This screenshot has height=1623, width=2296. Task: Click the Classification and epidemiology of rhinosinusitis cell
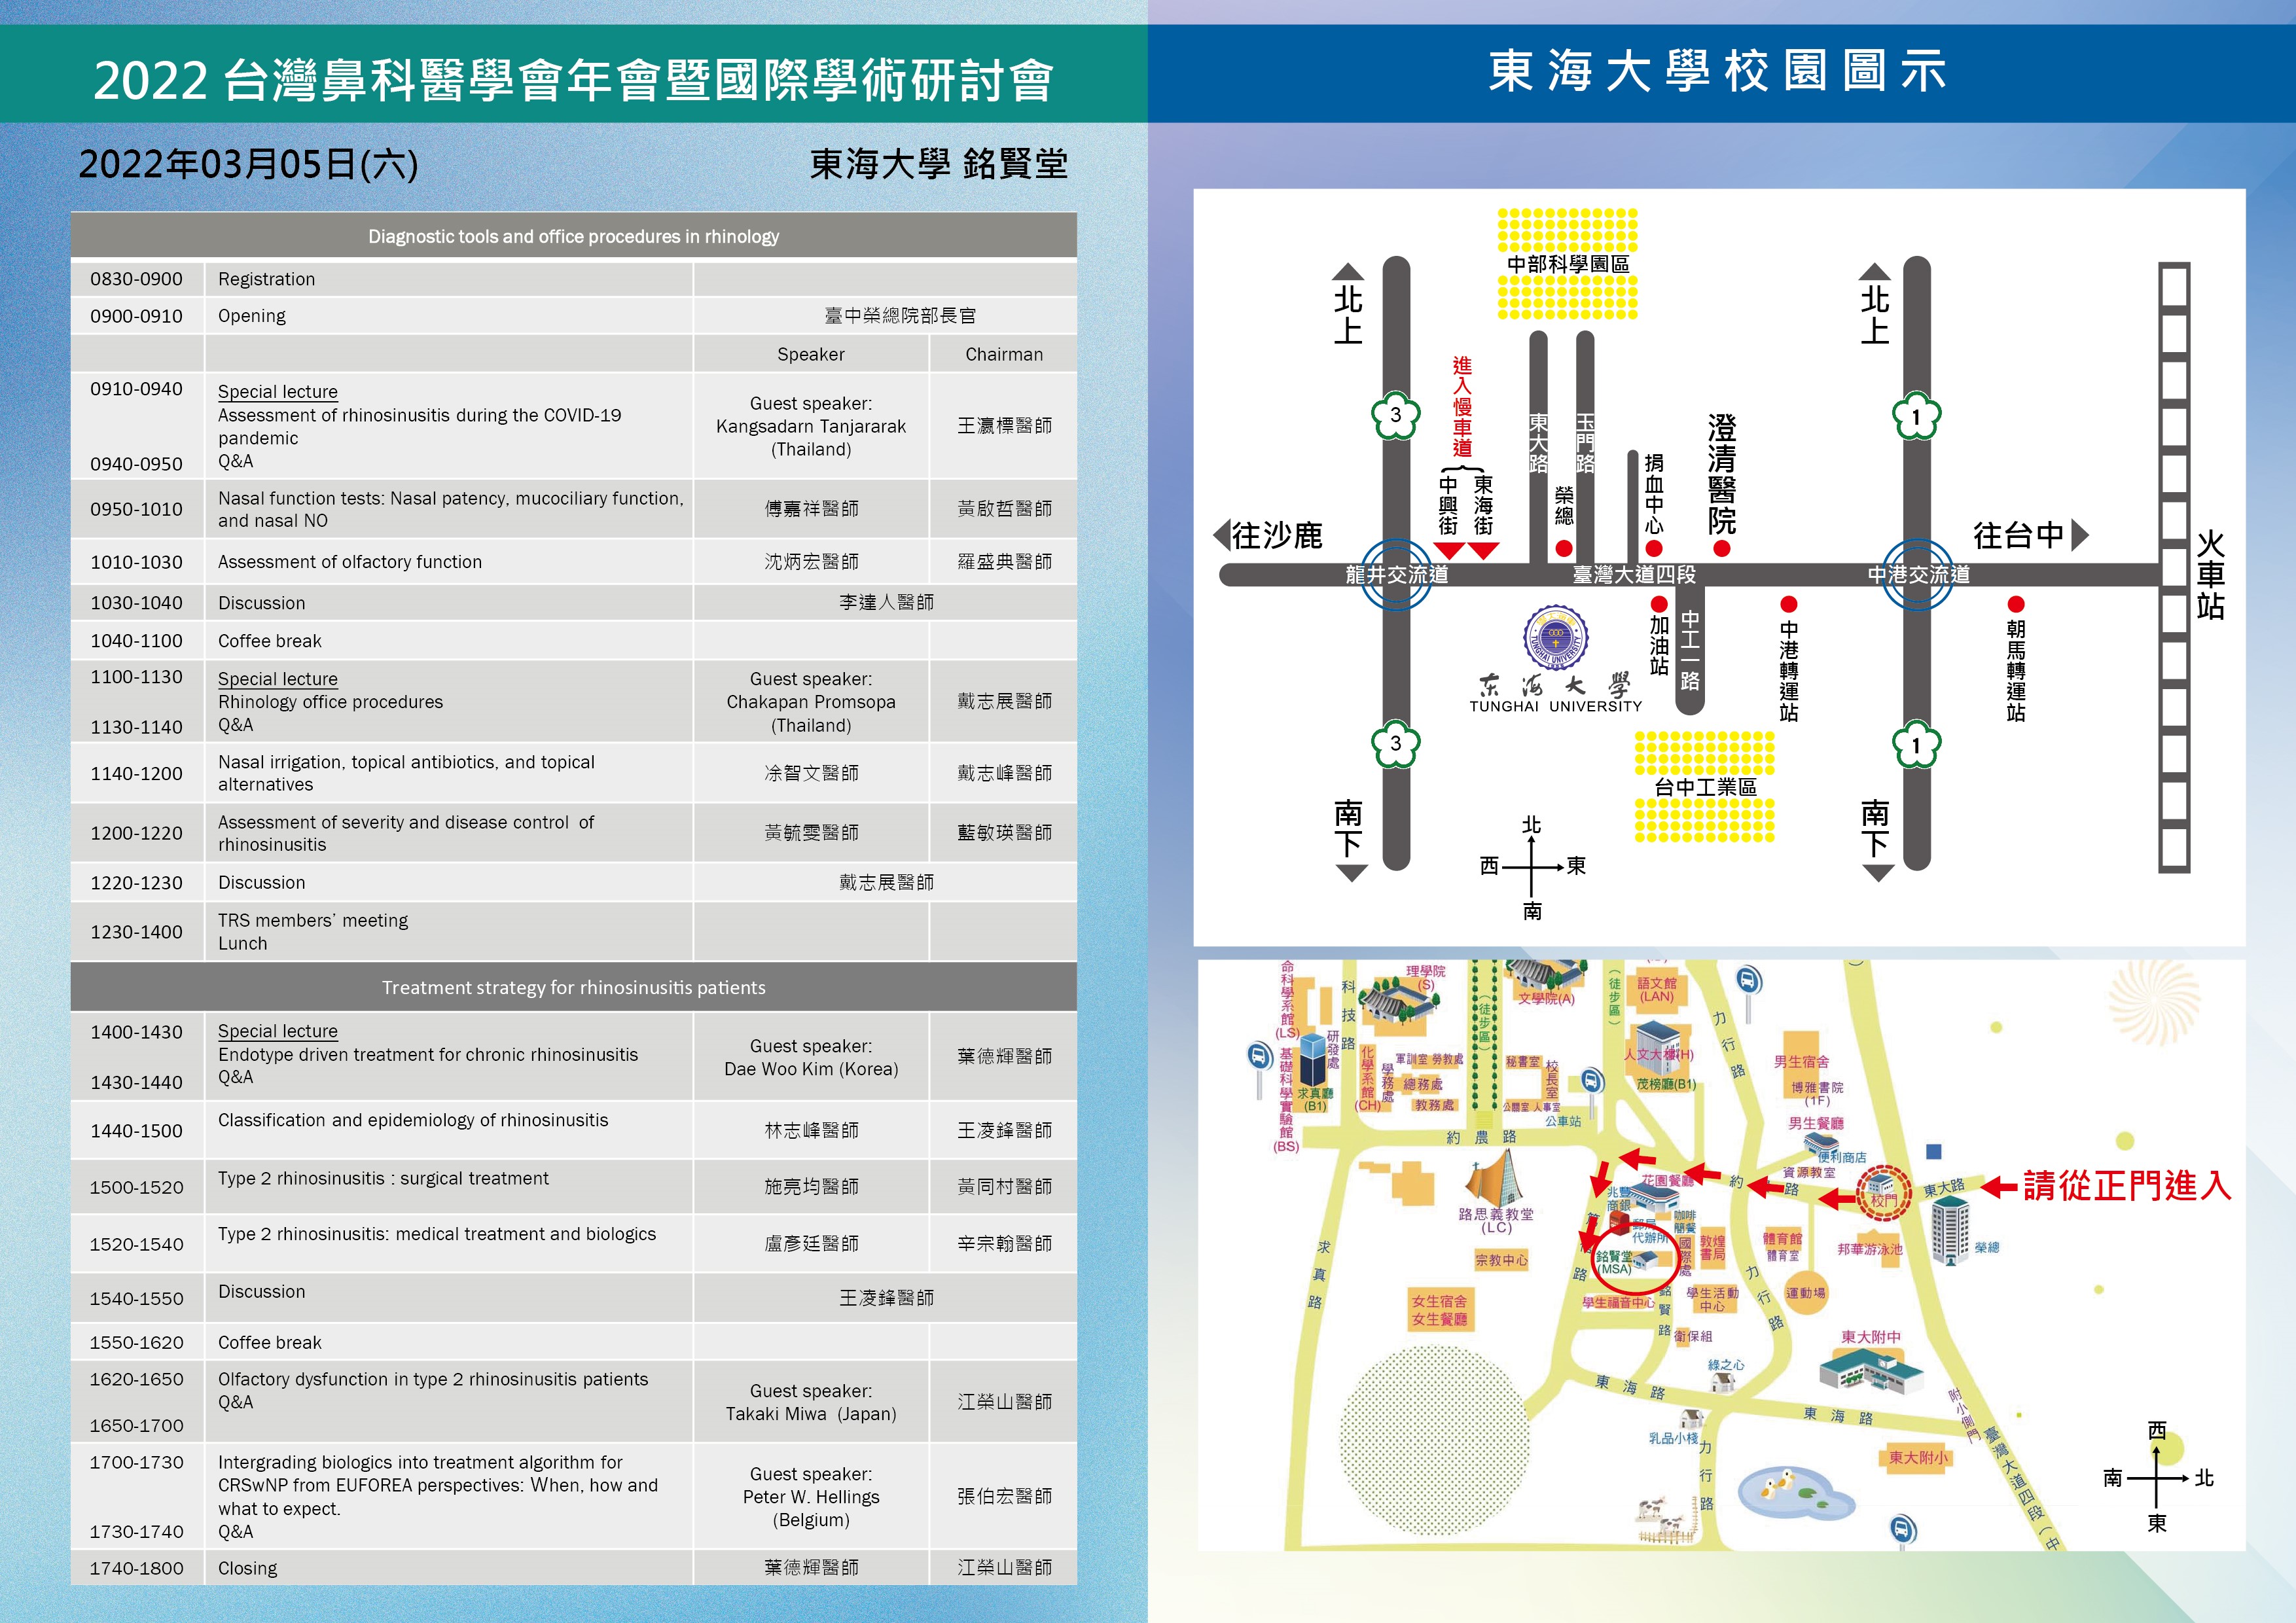[x=448, y=1131]
